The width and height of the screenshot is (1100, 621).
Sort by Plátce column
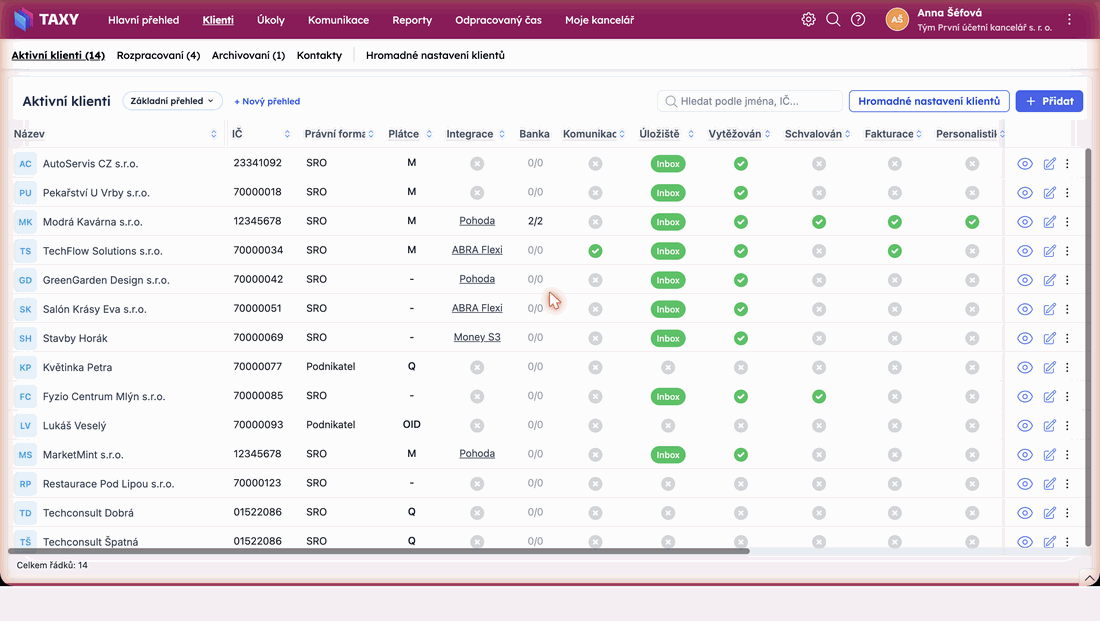(429, 134)
